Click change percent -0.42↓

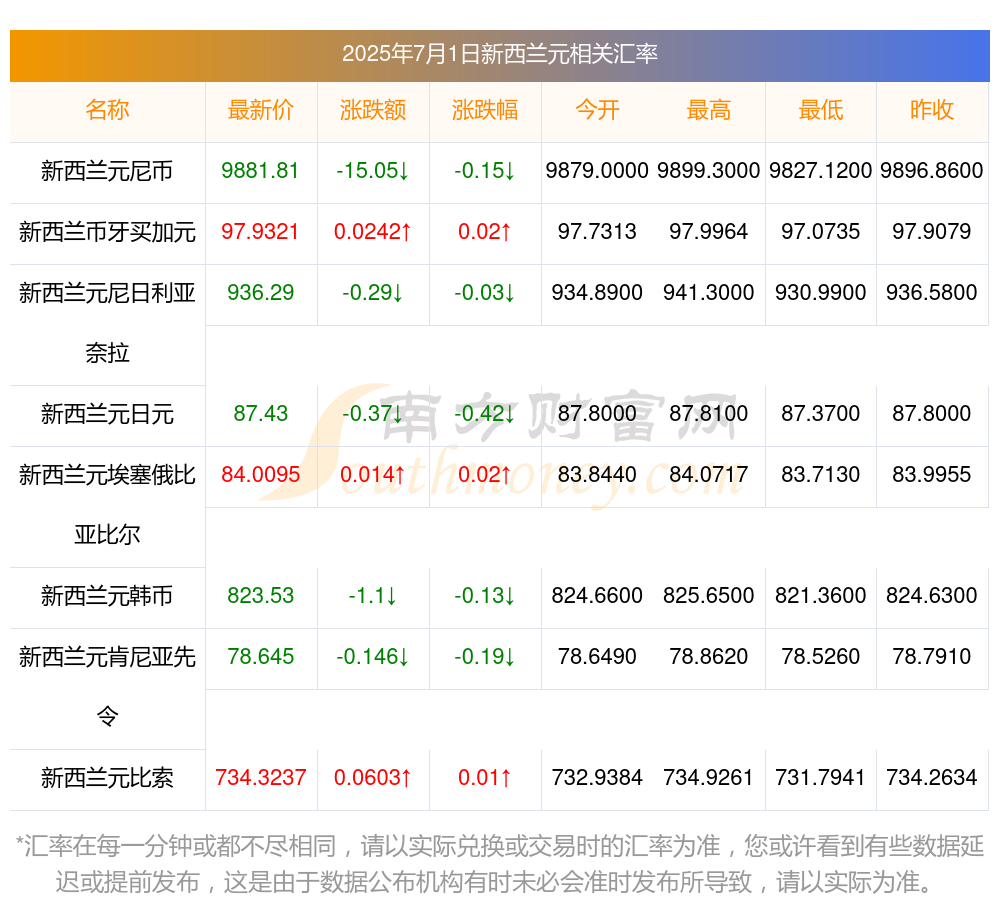485,414
